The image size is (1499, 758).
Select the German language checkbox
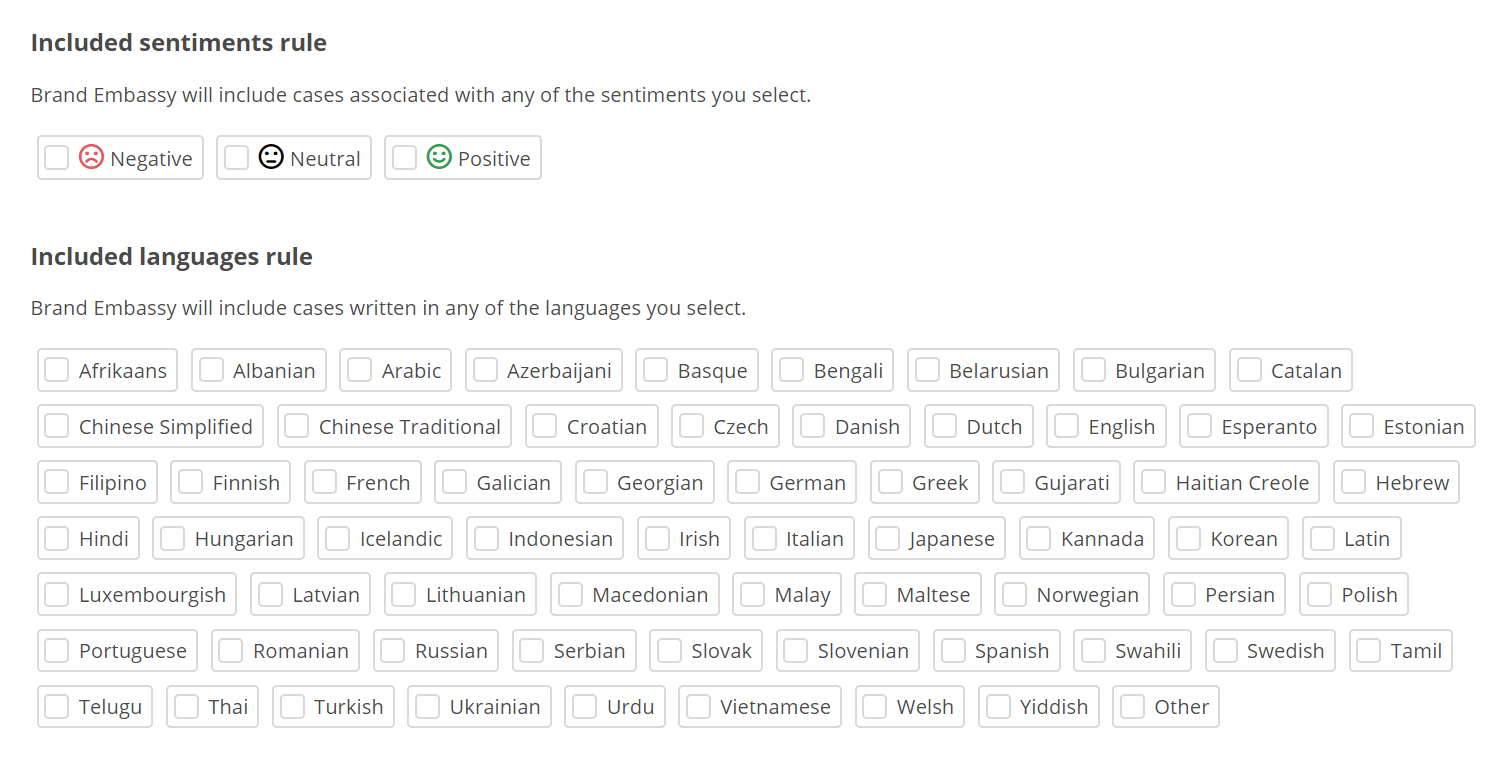point(747,482)
